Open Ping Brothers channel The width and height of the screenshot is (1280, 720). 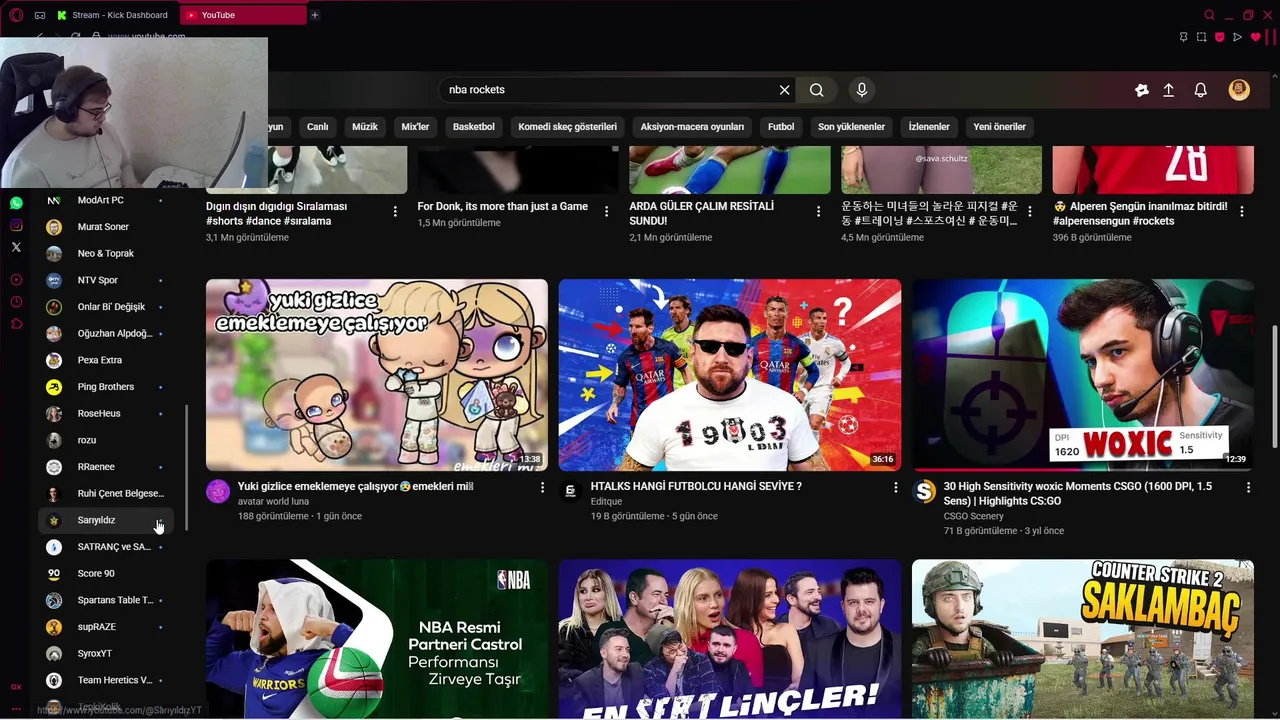tap(105, 387)
